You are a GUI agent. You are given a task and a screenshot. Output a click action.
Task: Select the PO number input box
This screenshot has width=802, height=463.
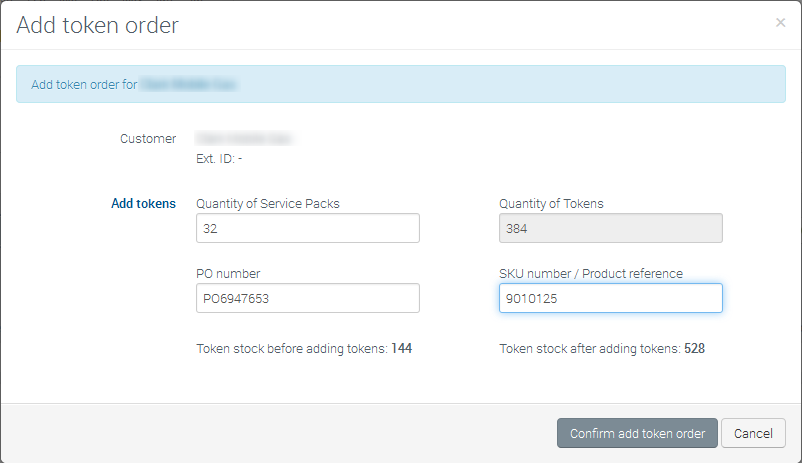(x=307, y=298)
